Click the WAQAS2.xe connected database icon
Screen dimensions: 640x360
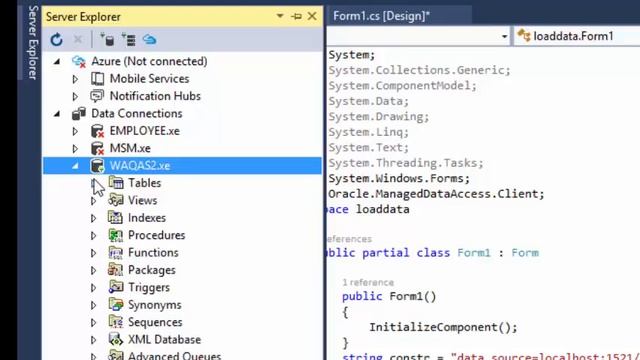(98, 166)
